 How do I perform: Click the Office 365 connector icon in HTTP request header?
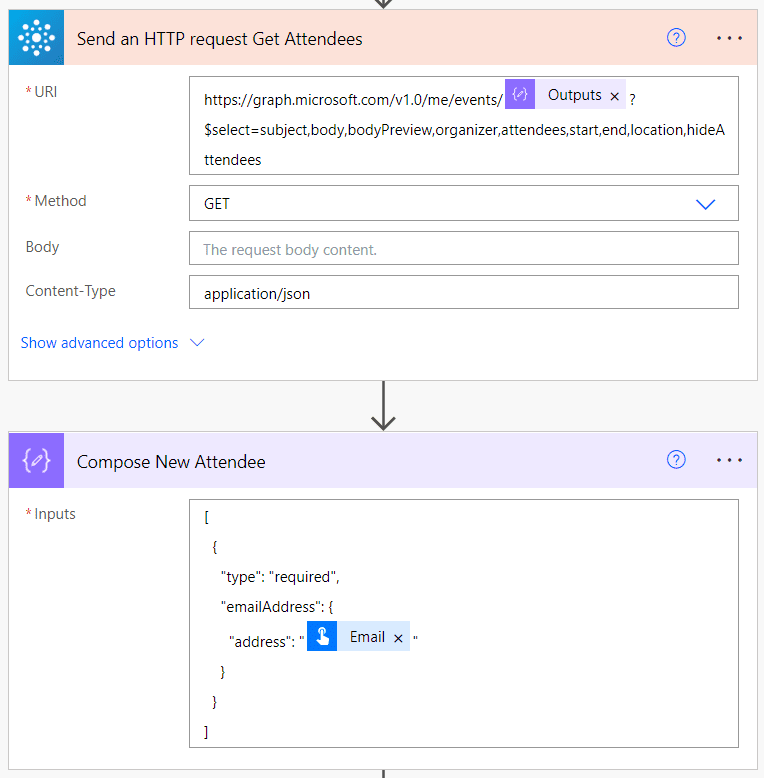click(36, 39)
